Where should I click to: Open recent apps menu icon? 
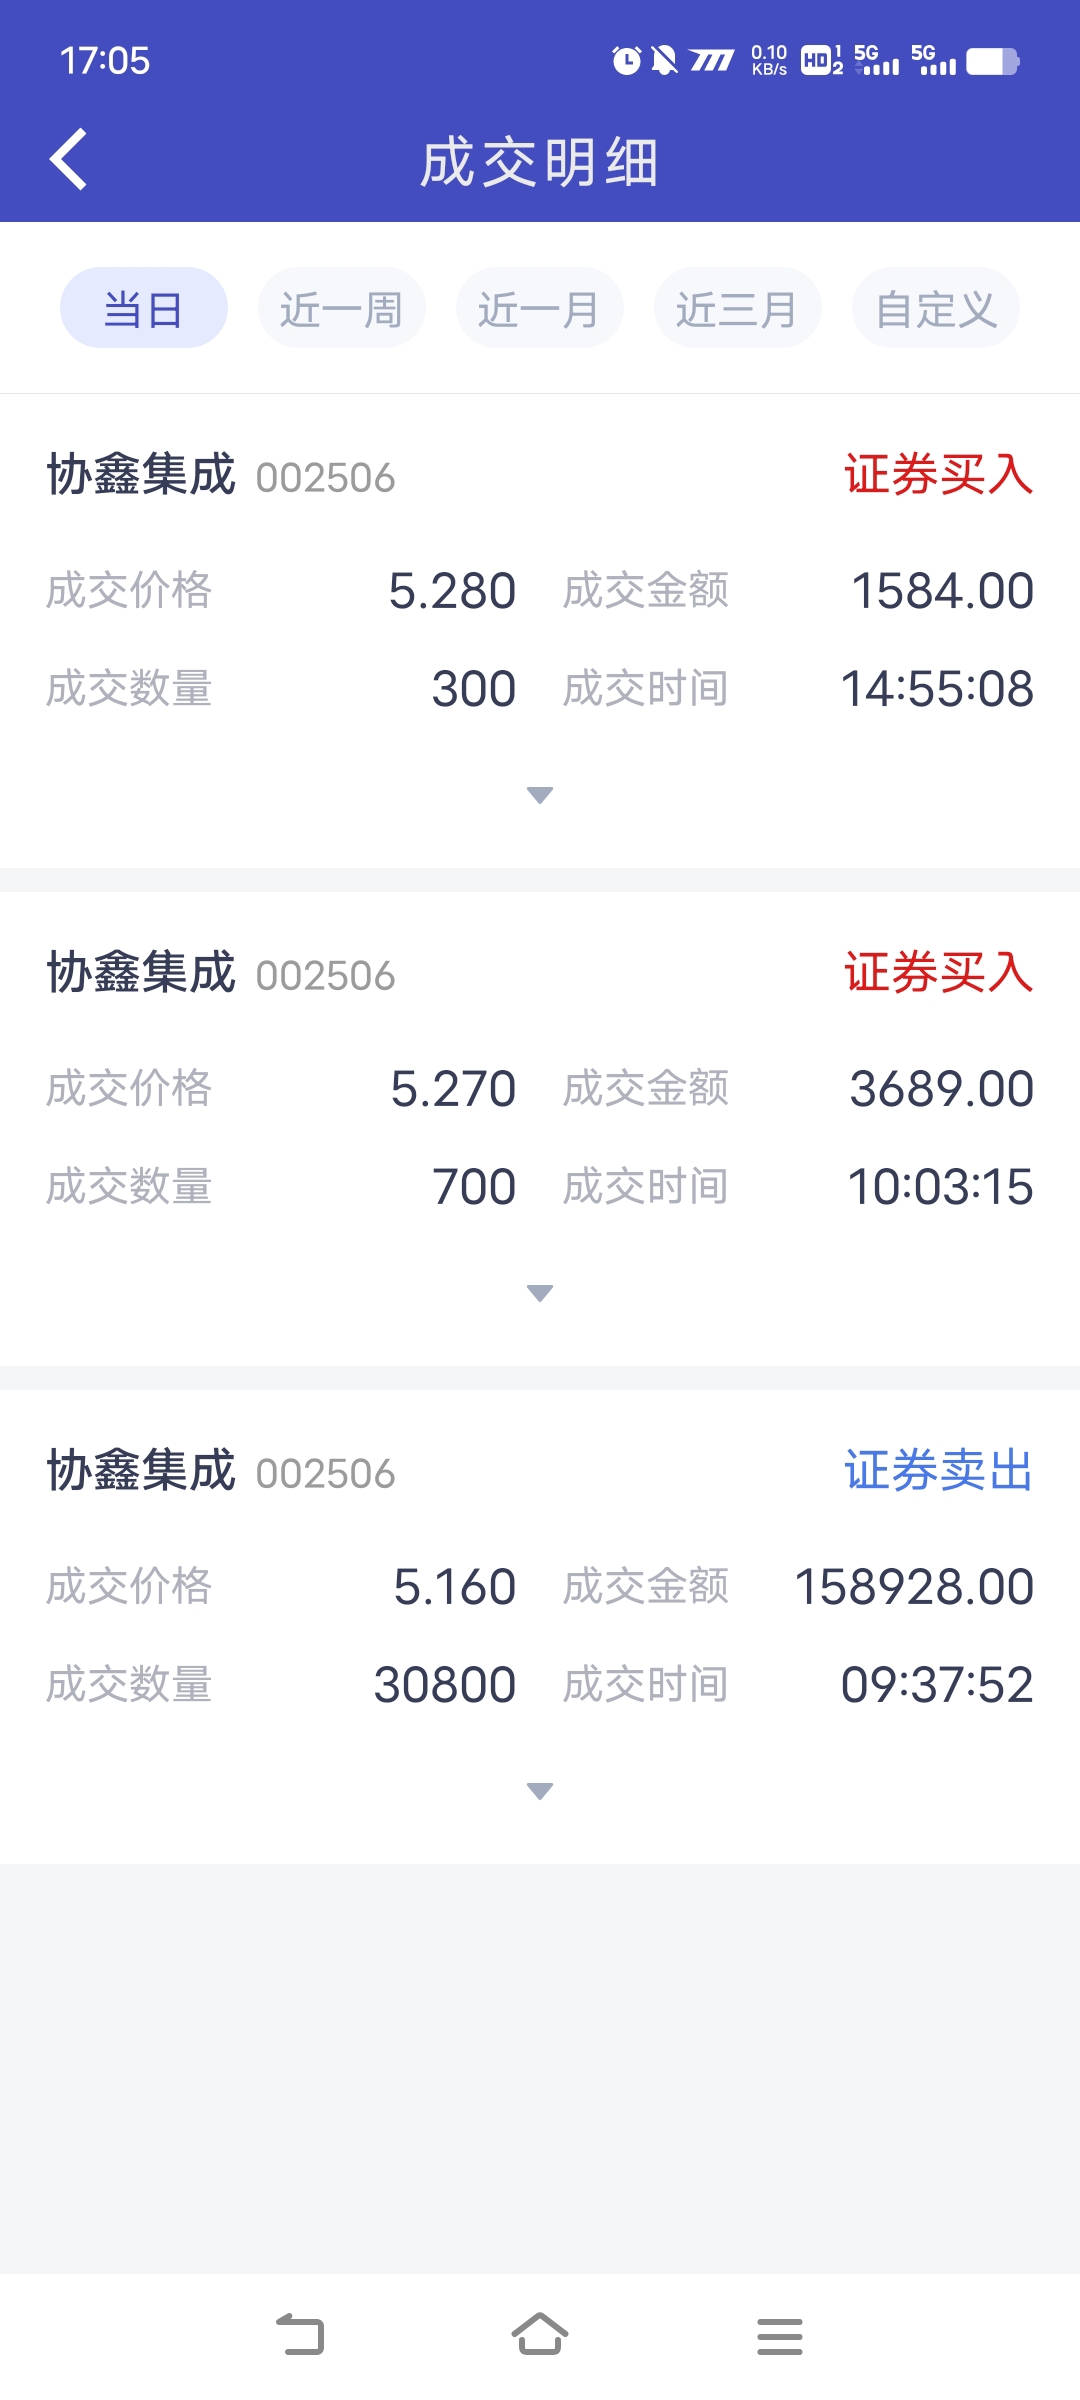click(x=779, y=2336)
